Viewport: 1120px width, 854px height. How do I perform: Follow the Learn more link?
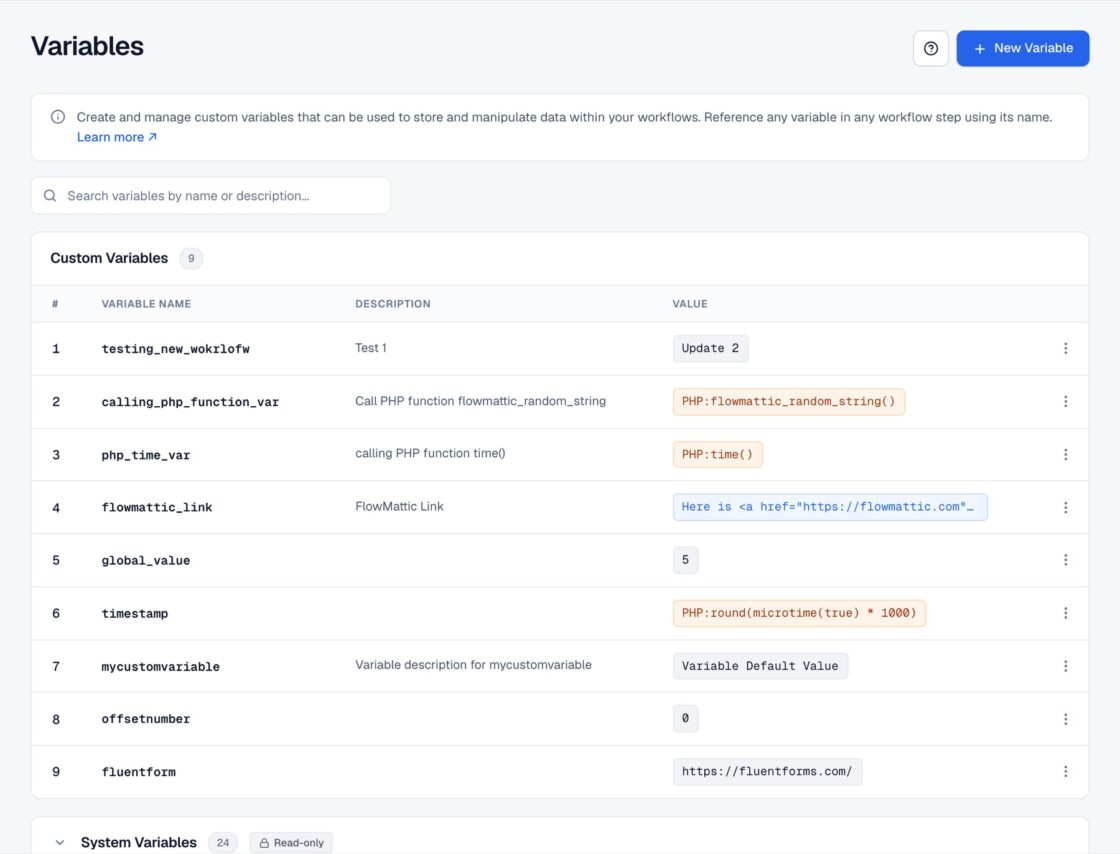(117, 137)
